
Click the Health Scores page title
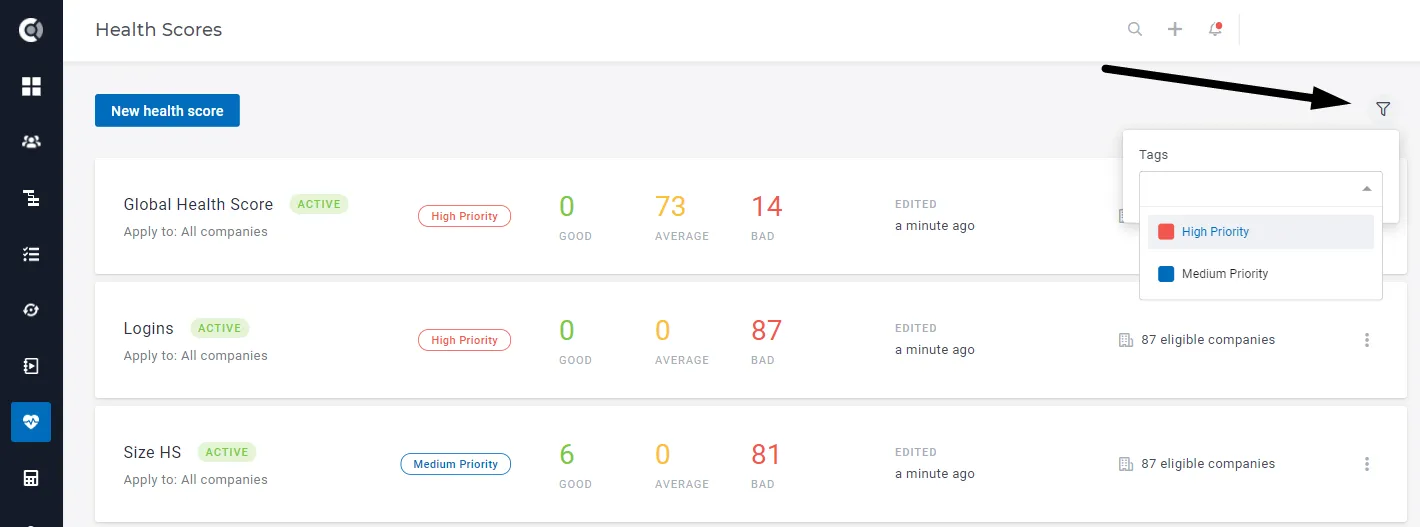click(159, 30)
